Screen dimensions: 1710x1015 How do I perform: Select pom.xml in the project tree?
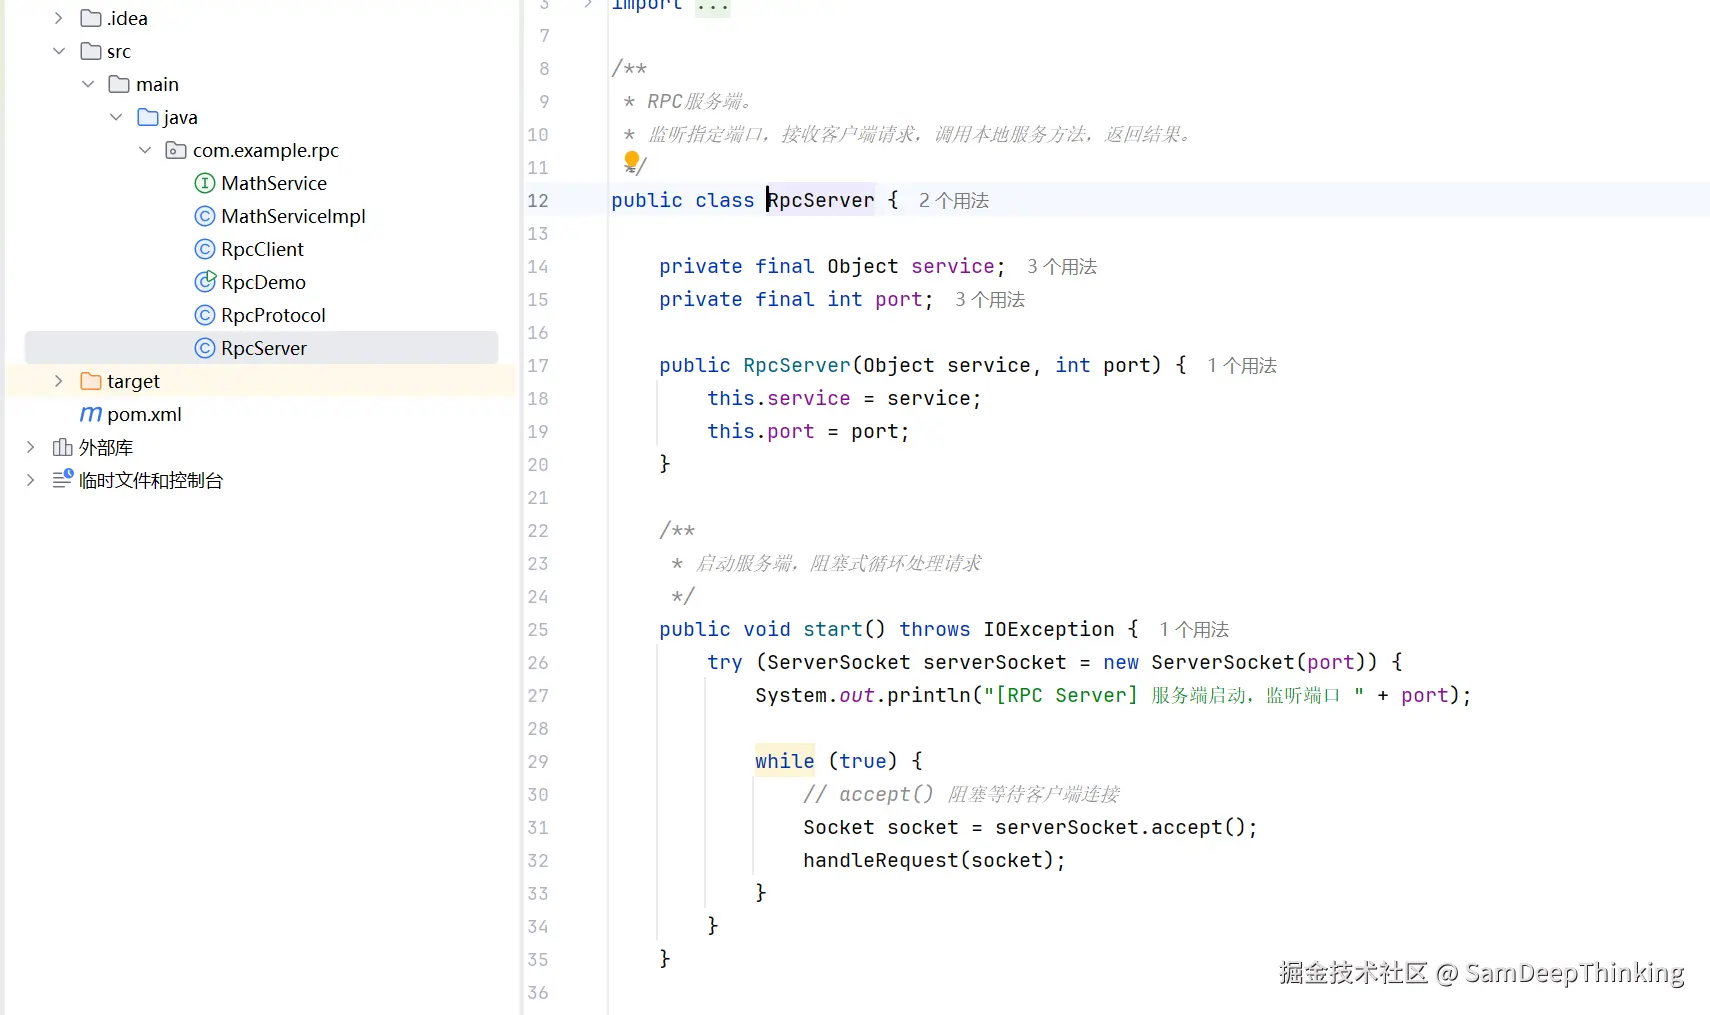click(144, 414)
